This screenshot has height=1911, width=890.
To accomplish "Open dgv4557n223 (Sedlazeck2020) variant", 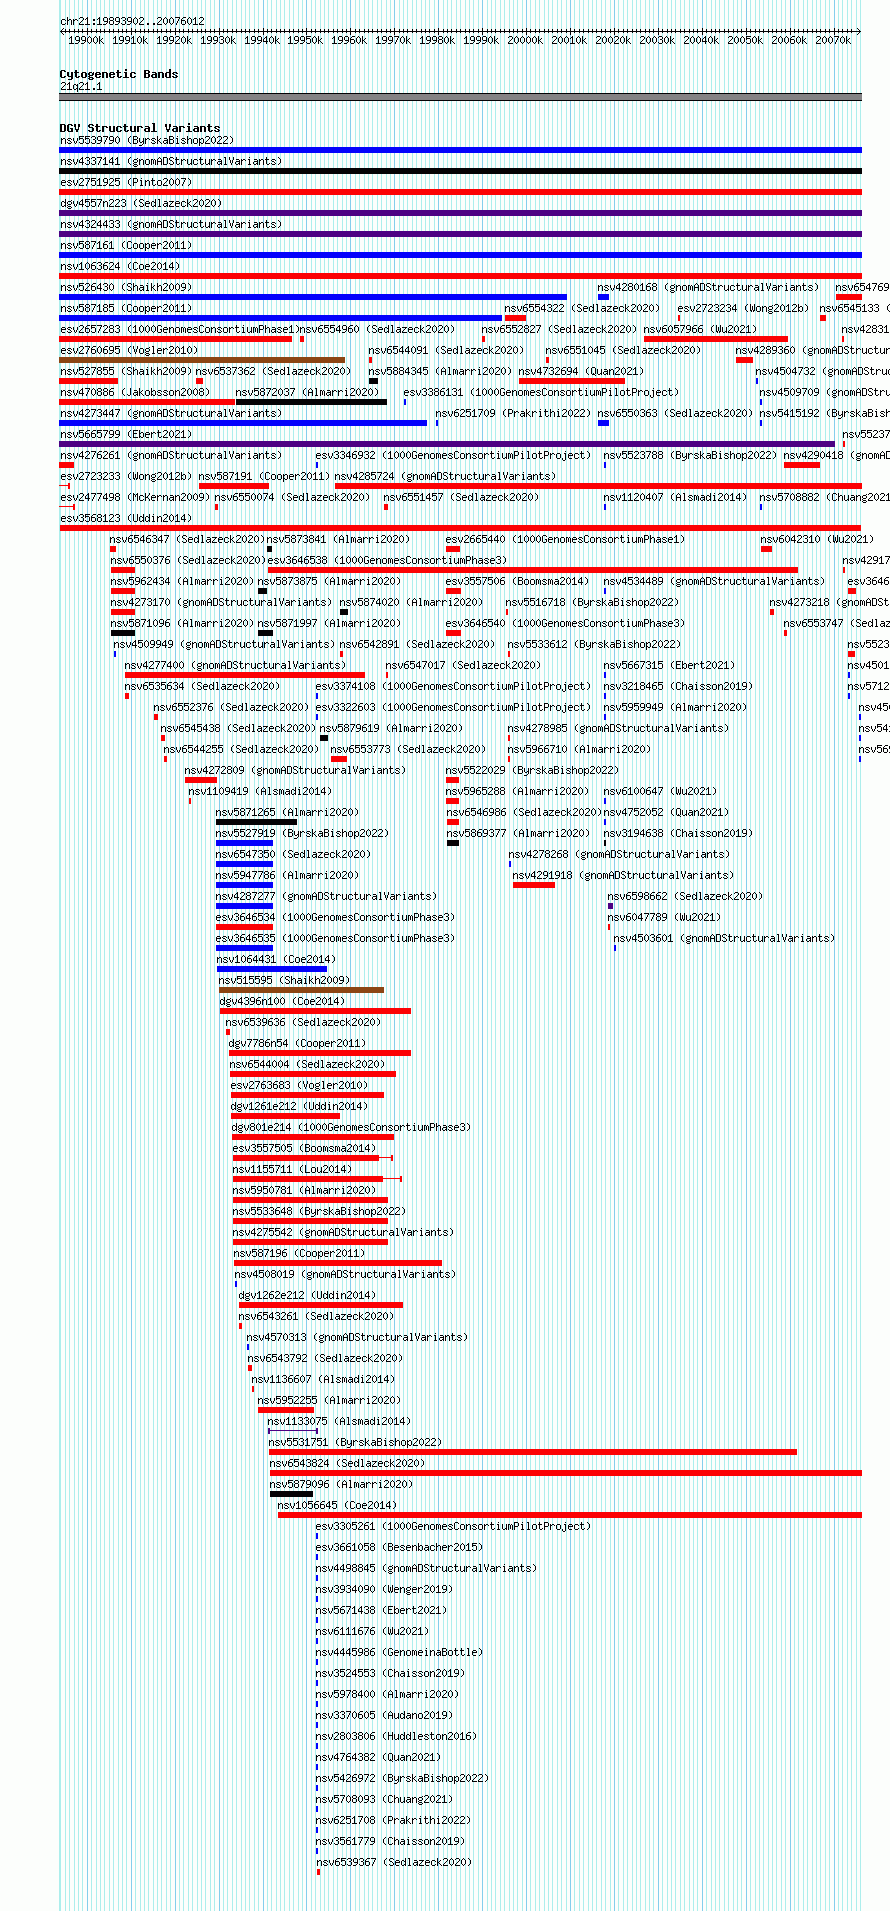I will (141, 203).
